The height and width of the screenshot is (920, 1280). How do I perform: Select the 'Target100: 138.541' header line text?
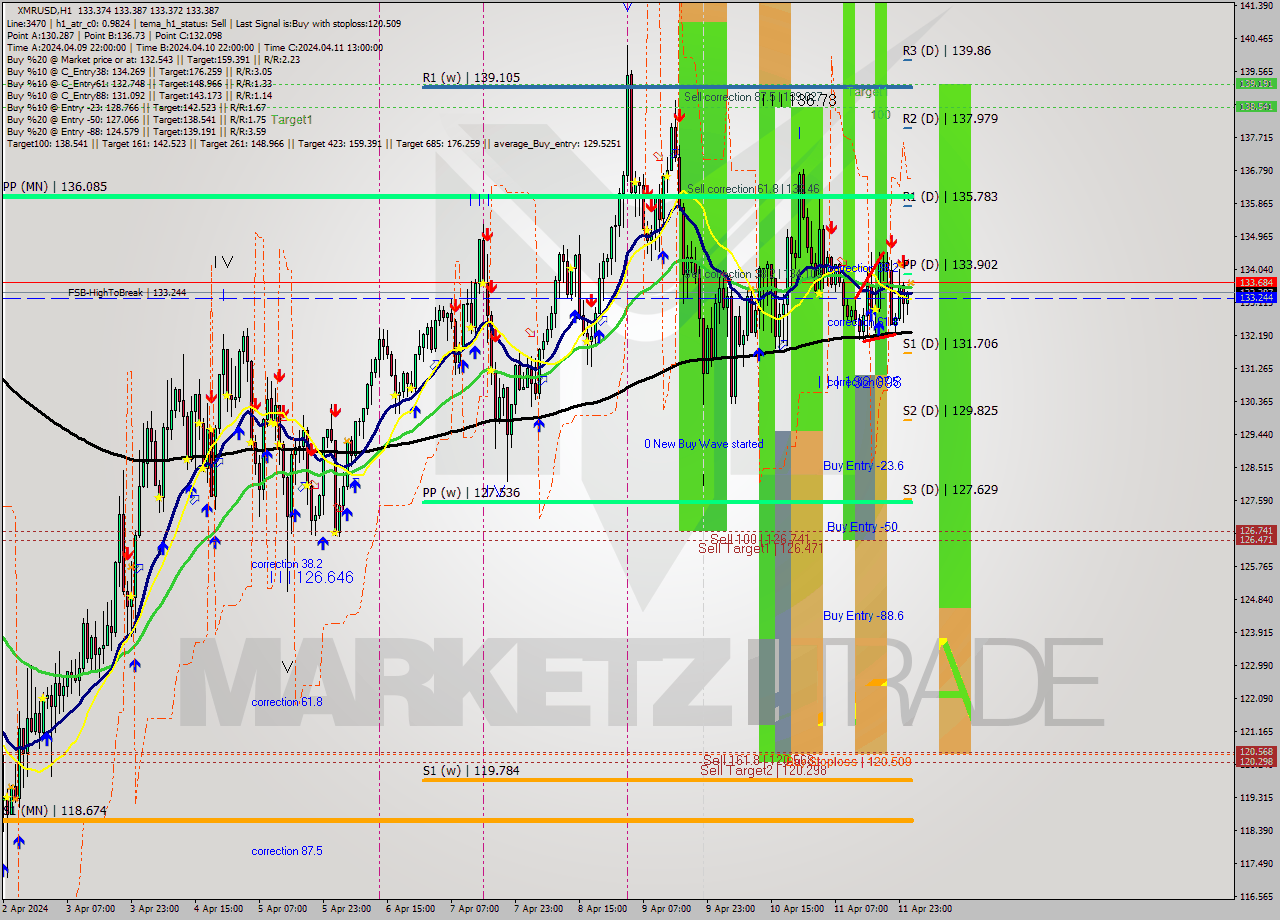tap(48, 143)
